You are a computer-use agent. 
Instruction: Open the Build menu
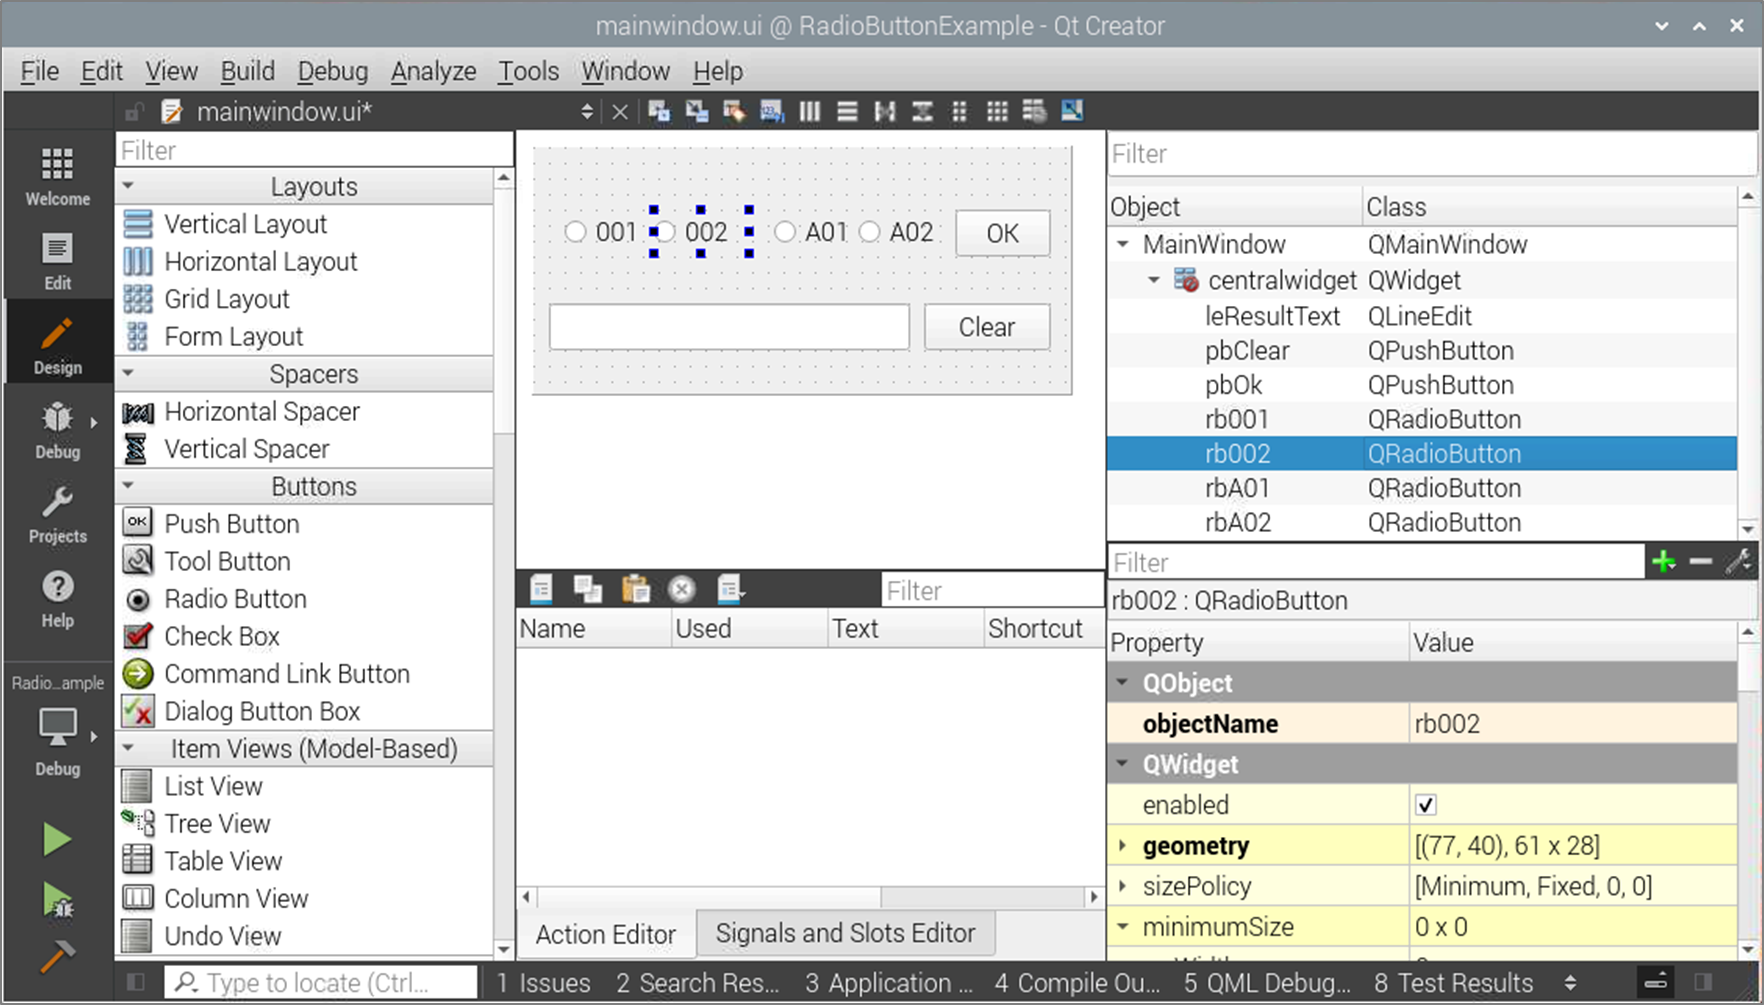click(247, 71)
